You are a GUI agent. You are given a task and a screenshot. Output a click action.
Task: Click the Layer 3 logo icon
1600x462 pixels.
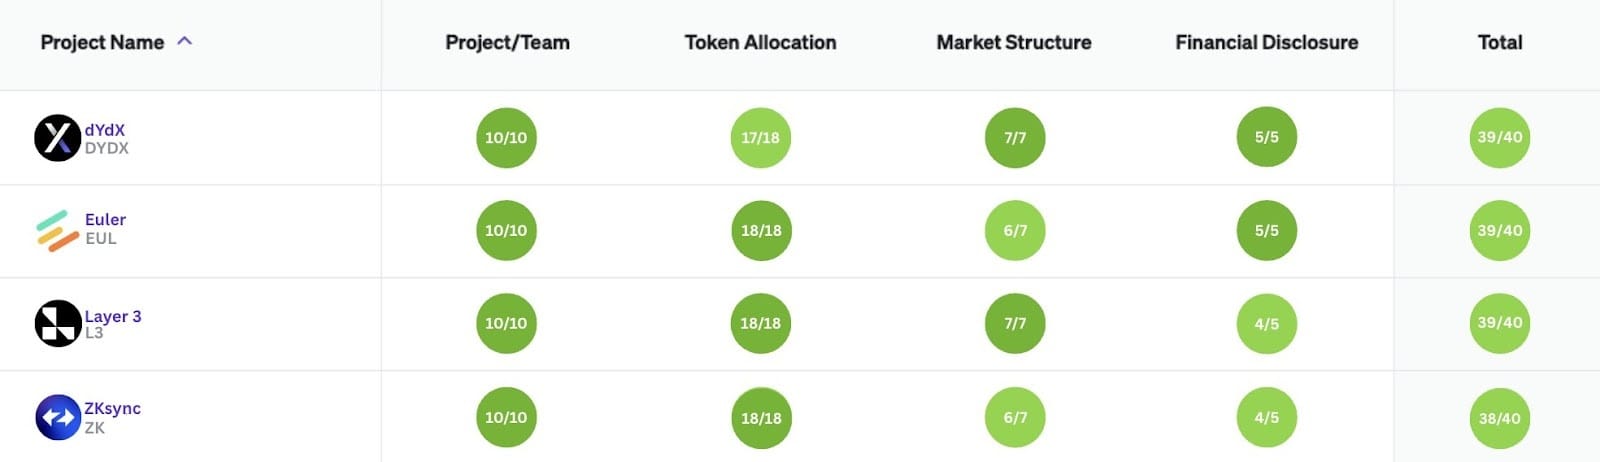(58, 323)
